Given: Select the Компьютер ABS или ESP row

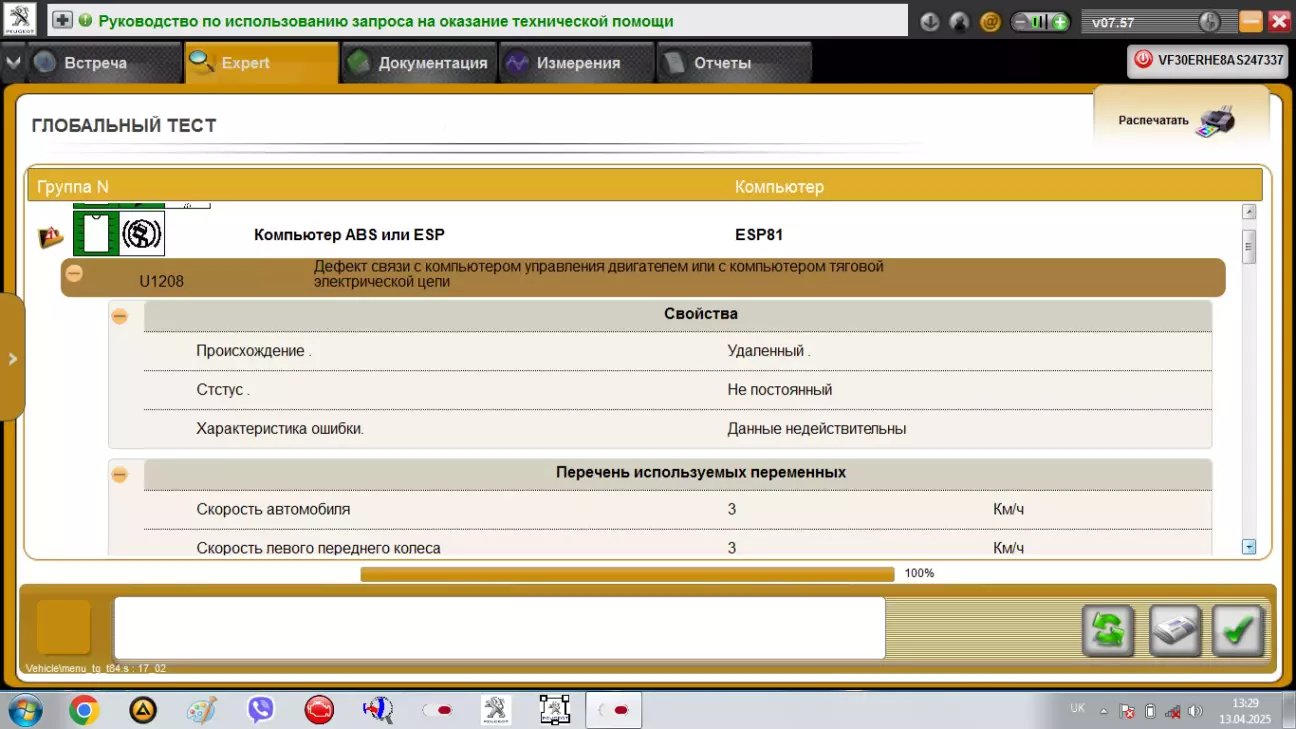Looking at the screenshot, I should [x=349, y=235].
